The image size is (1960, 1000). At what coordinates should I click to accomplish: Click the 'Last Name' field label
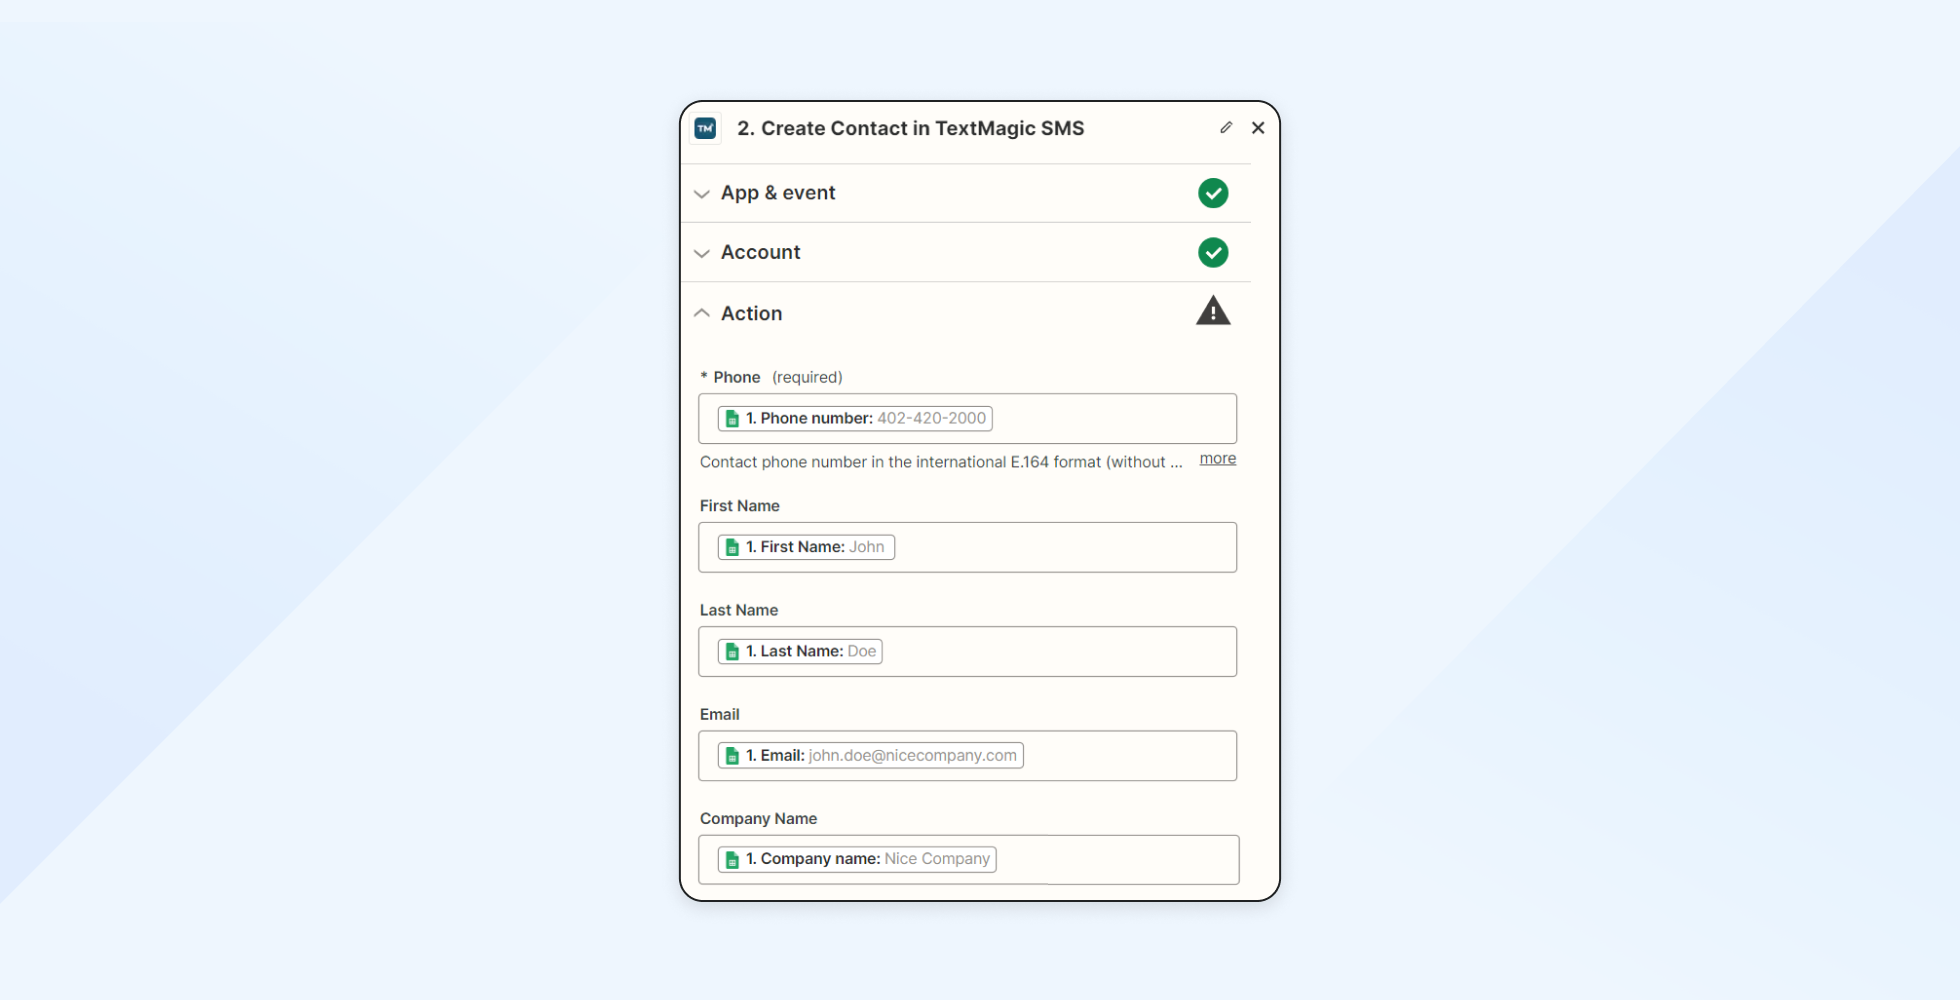point(738,610)
